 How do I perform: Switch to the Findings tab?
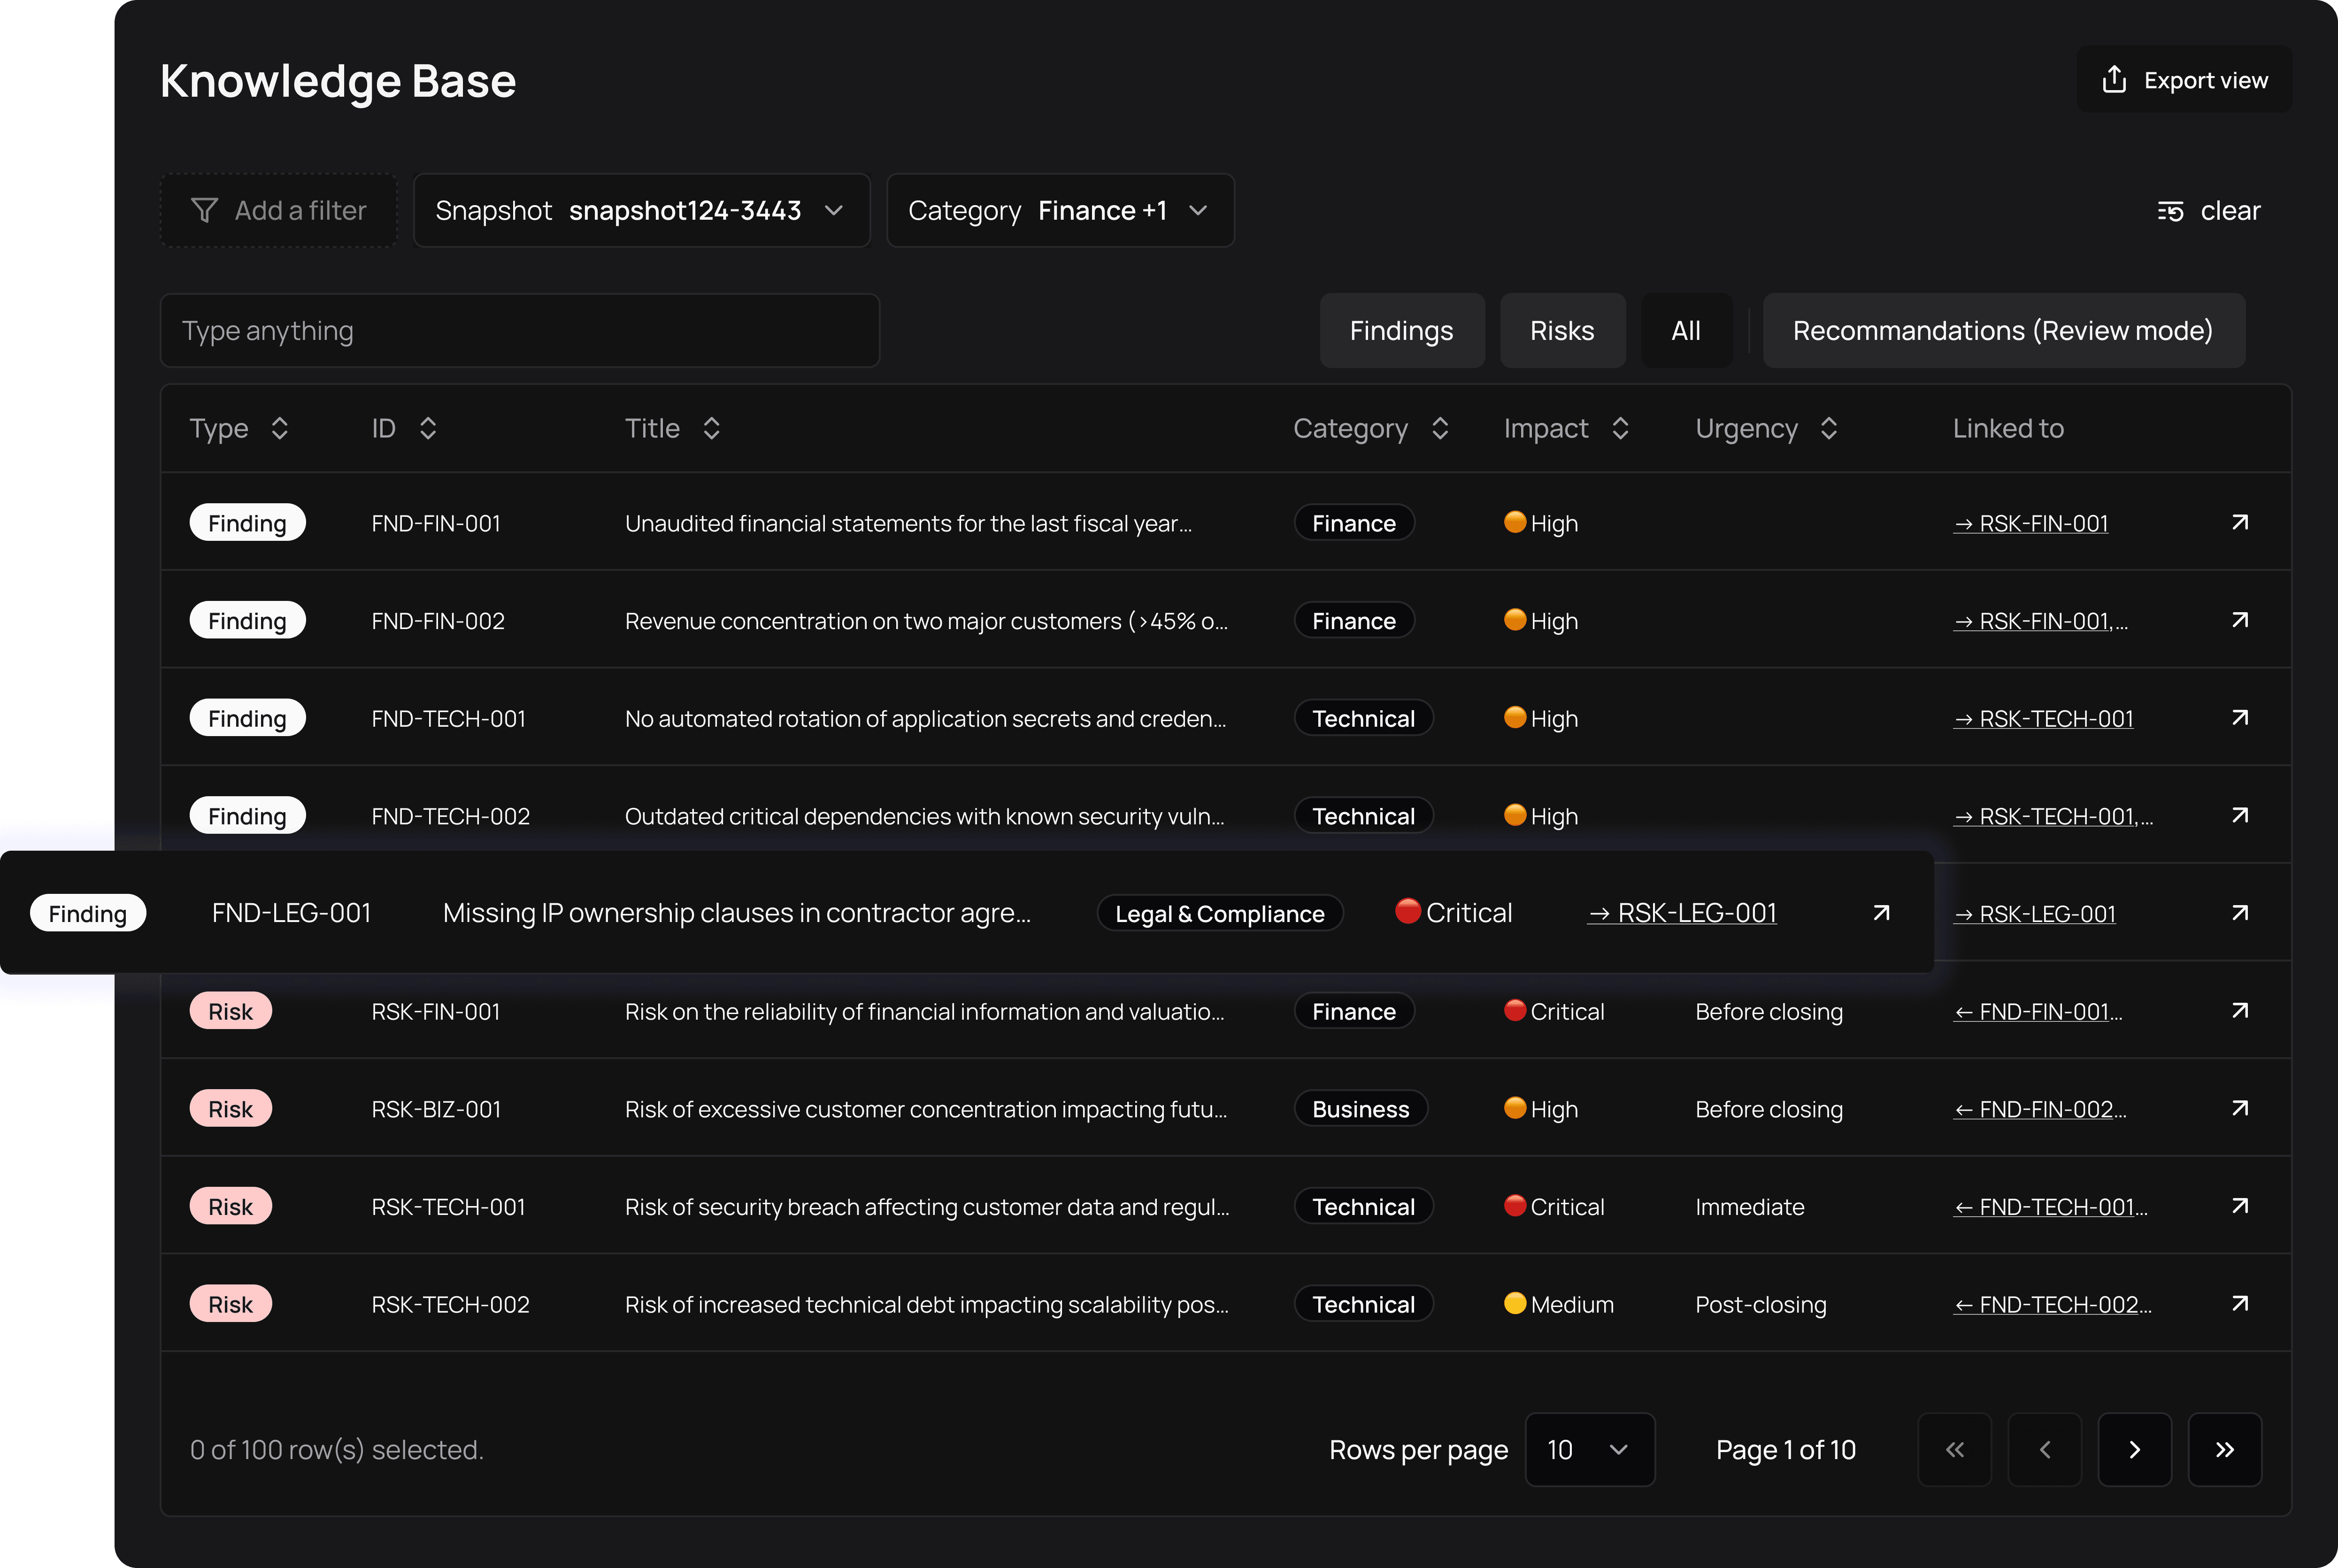click(x=1401, y=331)
